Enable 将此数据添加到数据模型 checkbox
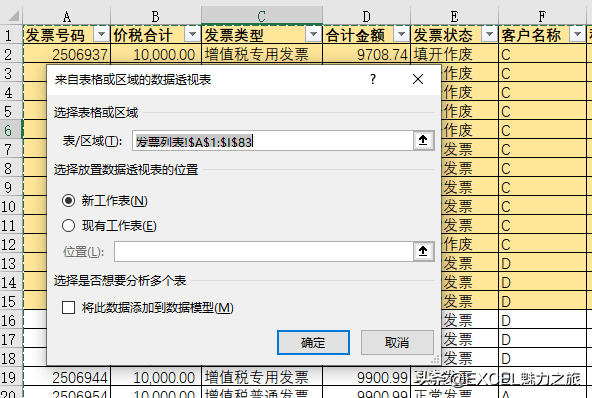 pos(148,307)
